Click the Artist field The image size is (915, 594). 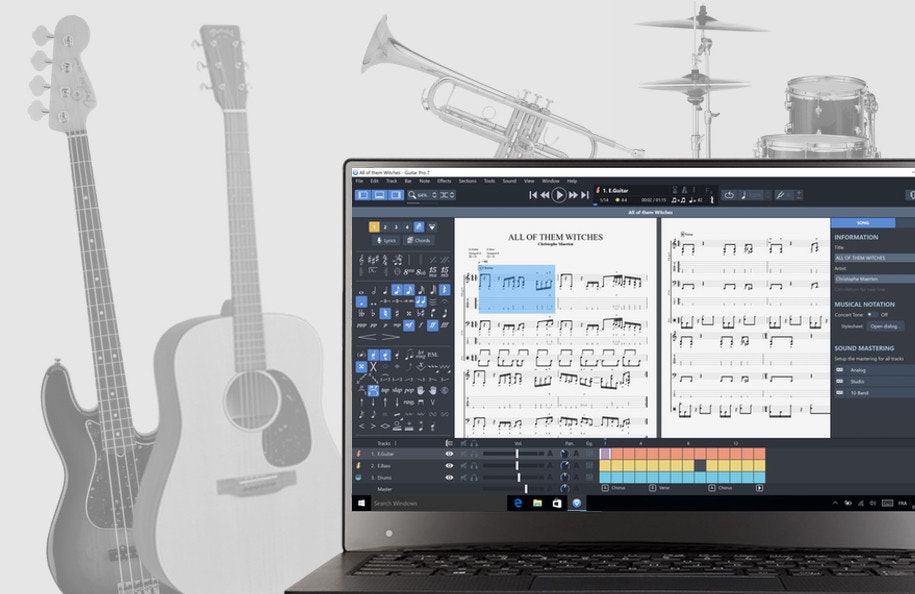pos(874,279)
